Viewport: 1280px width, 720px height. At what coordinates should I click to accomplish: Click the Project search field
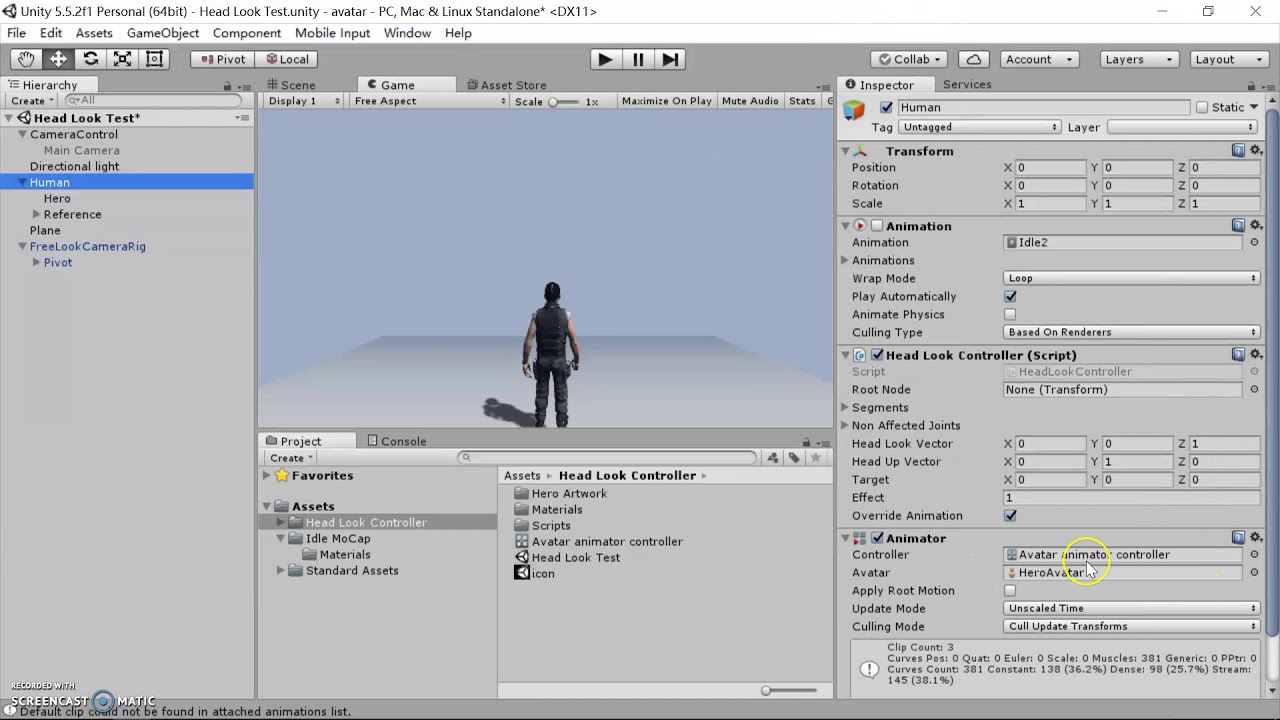(x=608, y=457)
